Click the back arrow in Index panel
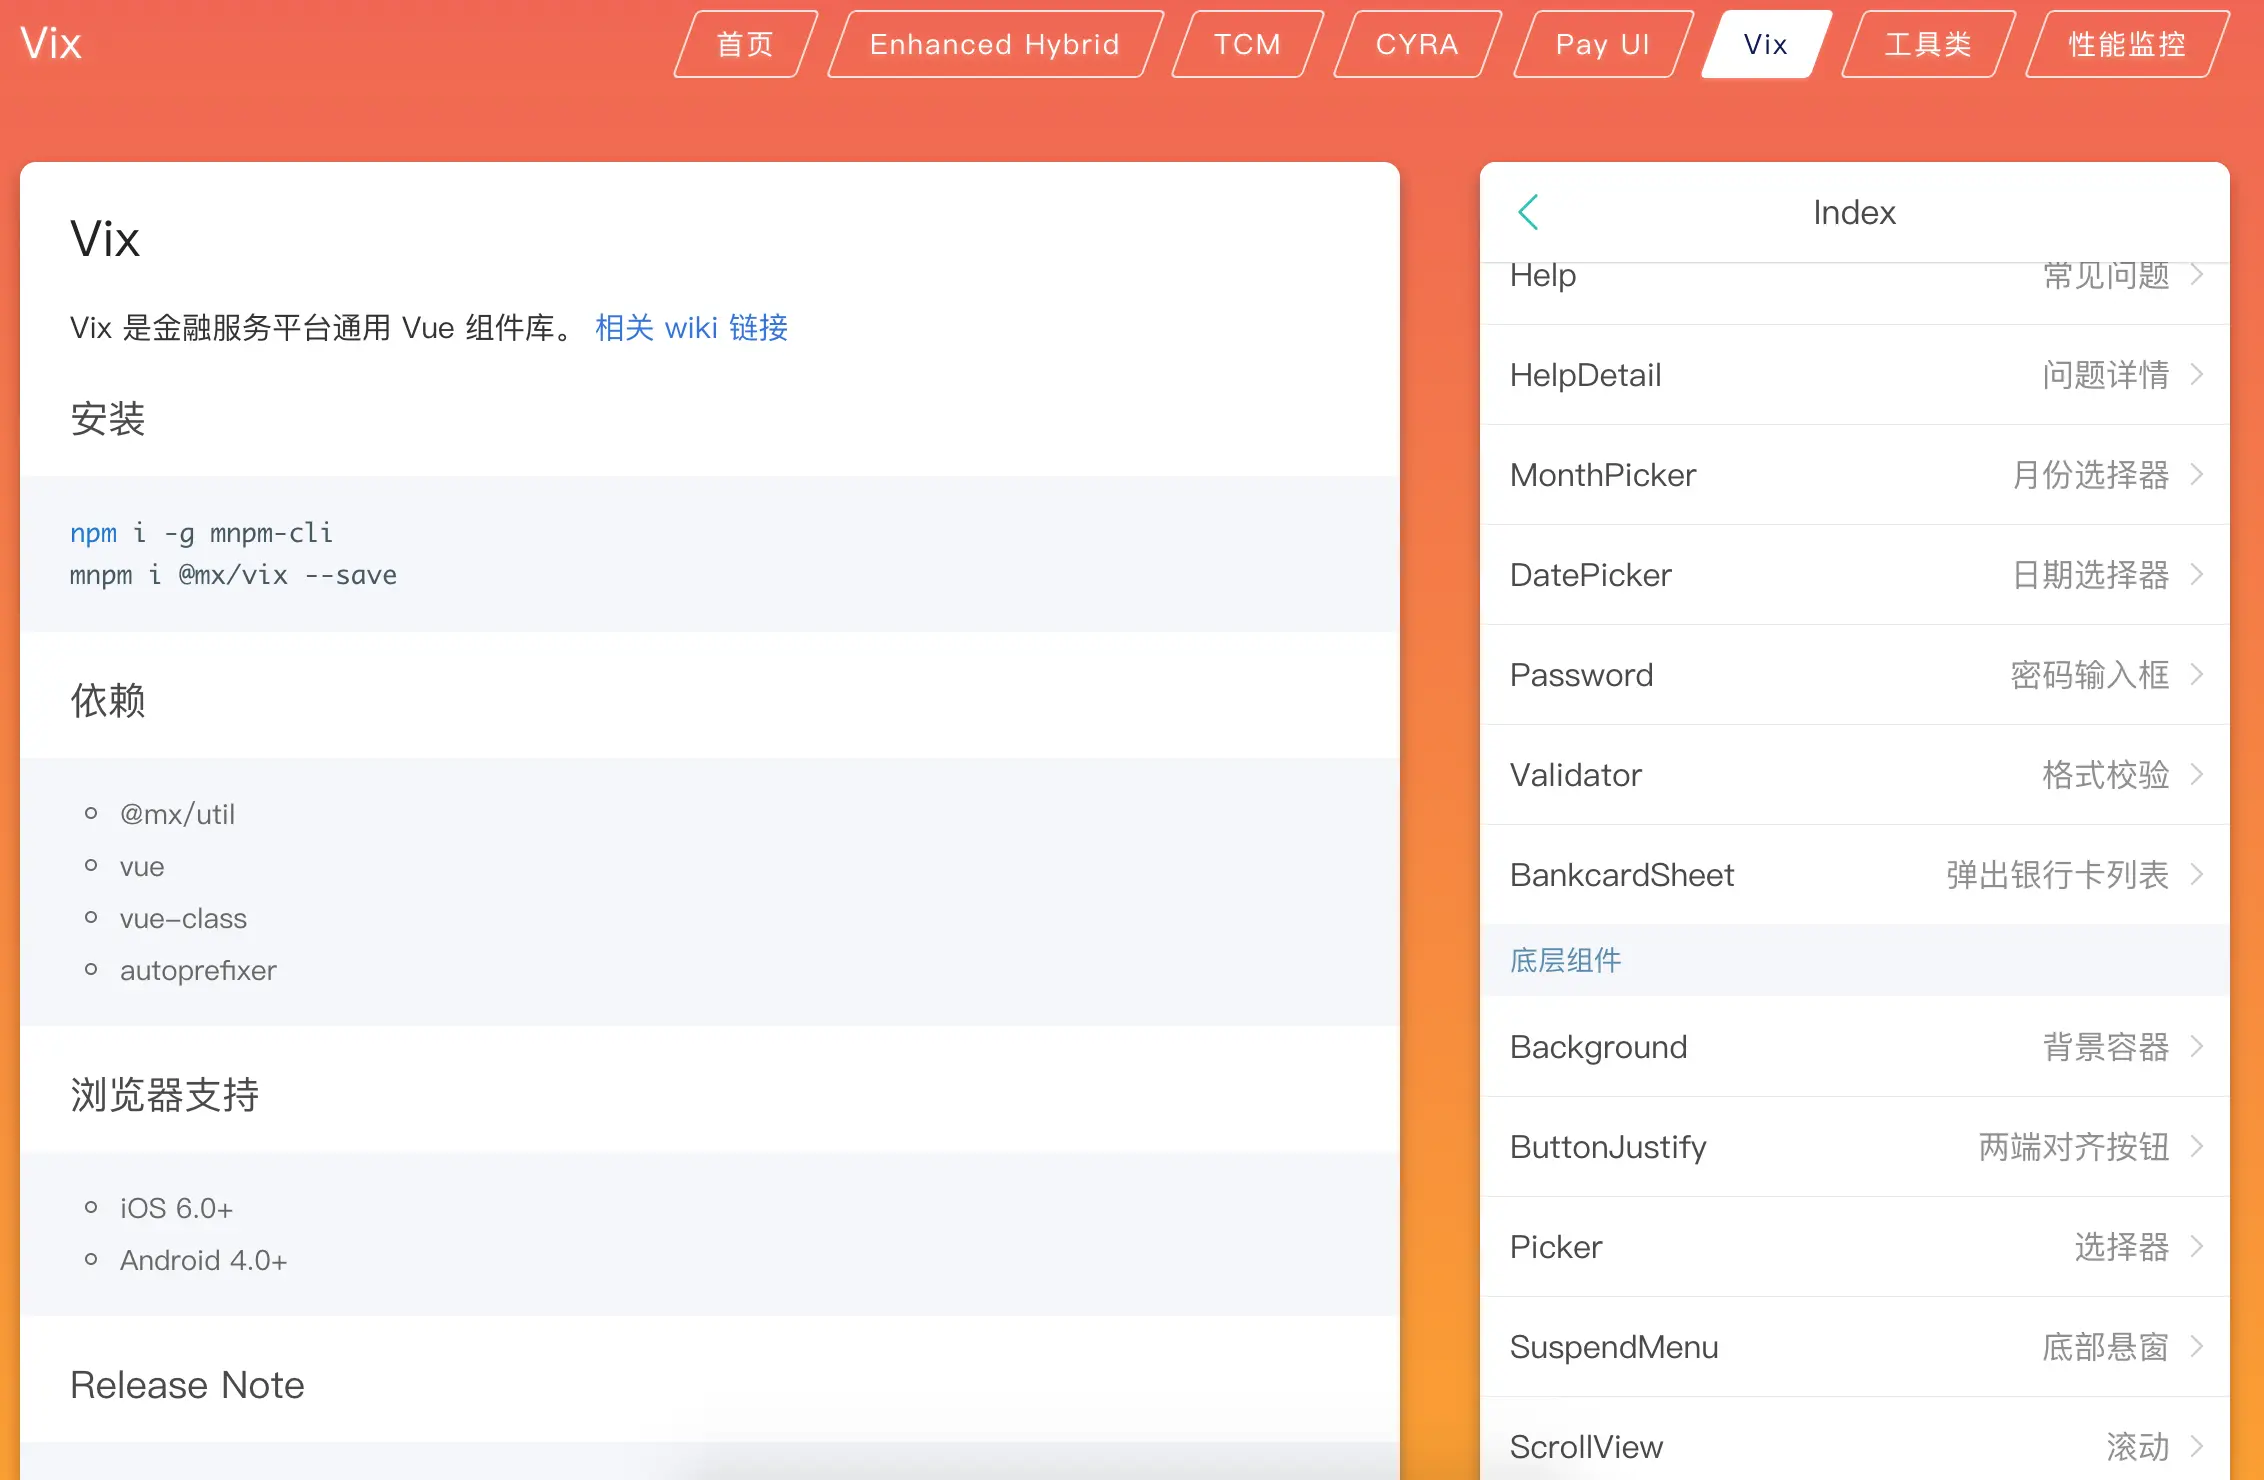2264x1480 pixels. (1528, 212)
